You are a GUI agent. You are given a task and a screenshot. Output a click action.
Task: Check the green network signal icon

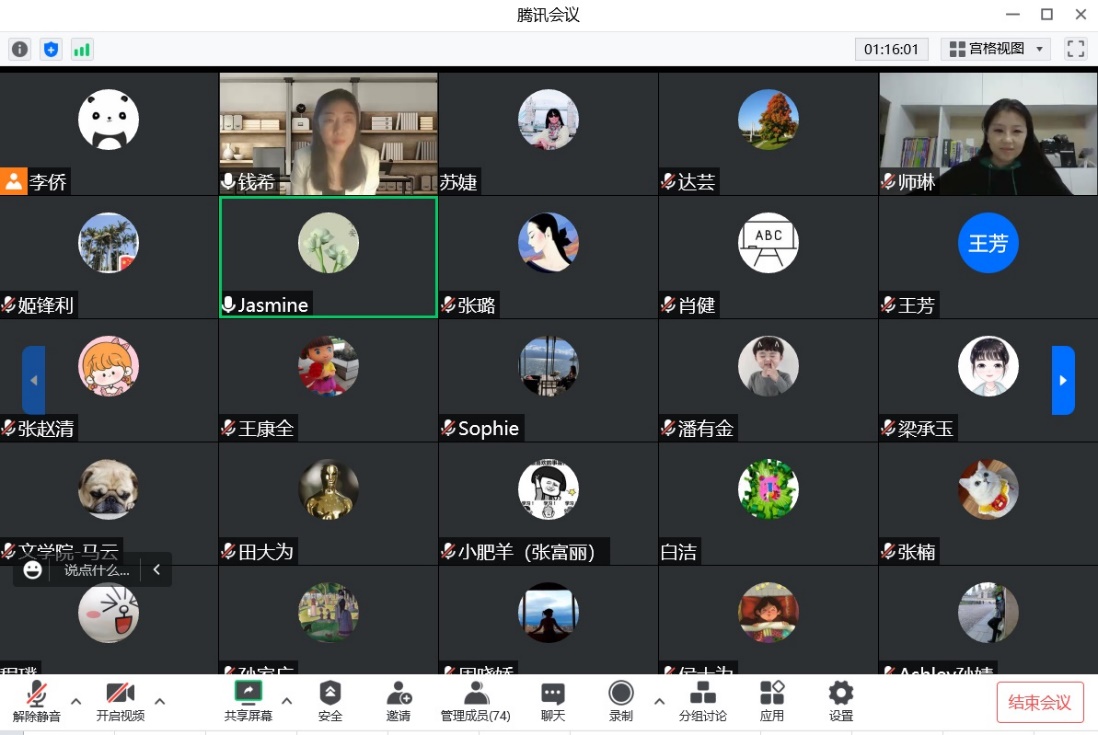pyautogui.click(x=82, y=49)
